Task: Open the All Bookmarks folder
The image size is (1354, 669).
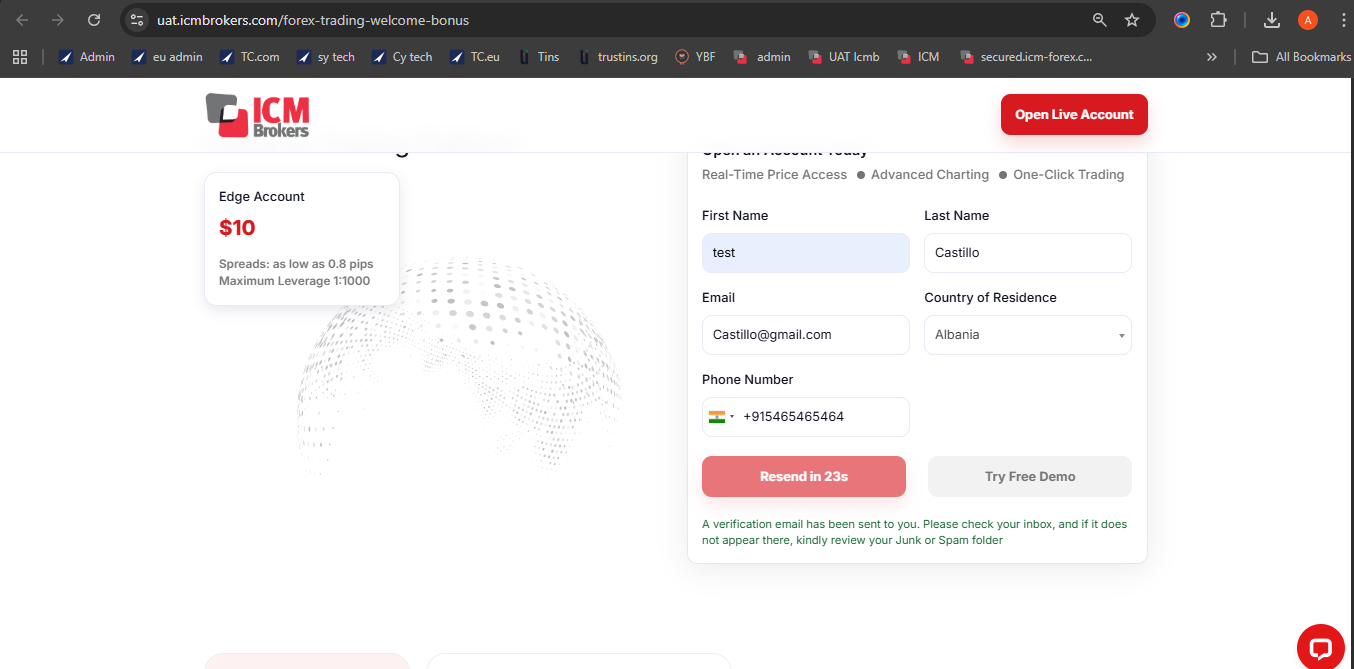Action: click(x=1301, y=57)
